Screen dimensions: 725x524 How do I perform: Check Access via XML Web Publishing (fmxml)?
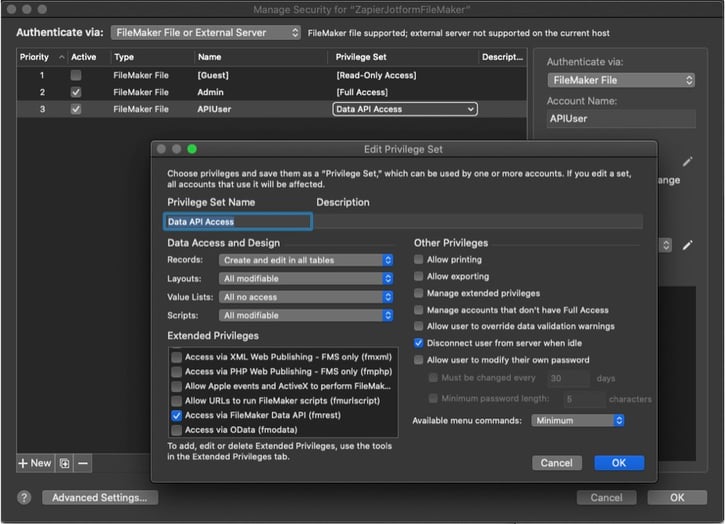(x=176, y=357)
